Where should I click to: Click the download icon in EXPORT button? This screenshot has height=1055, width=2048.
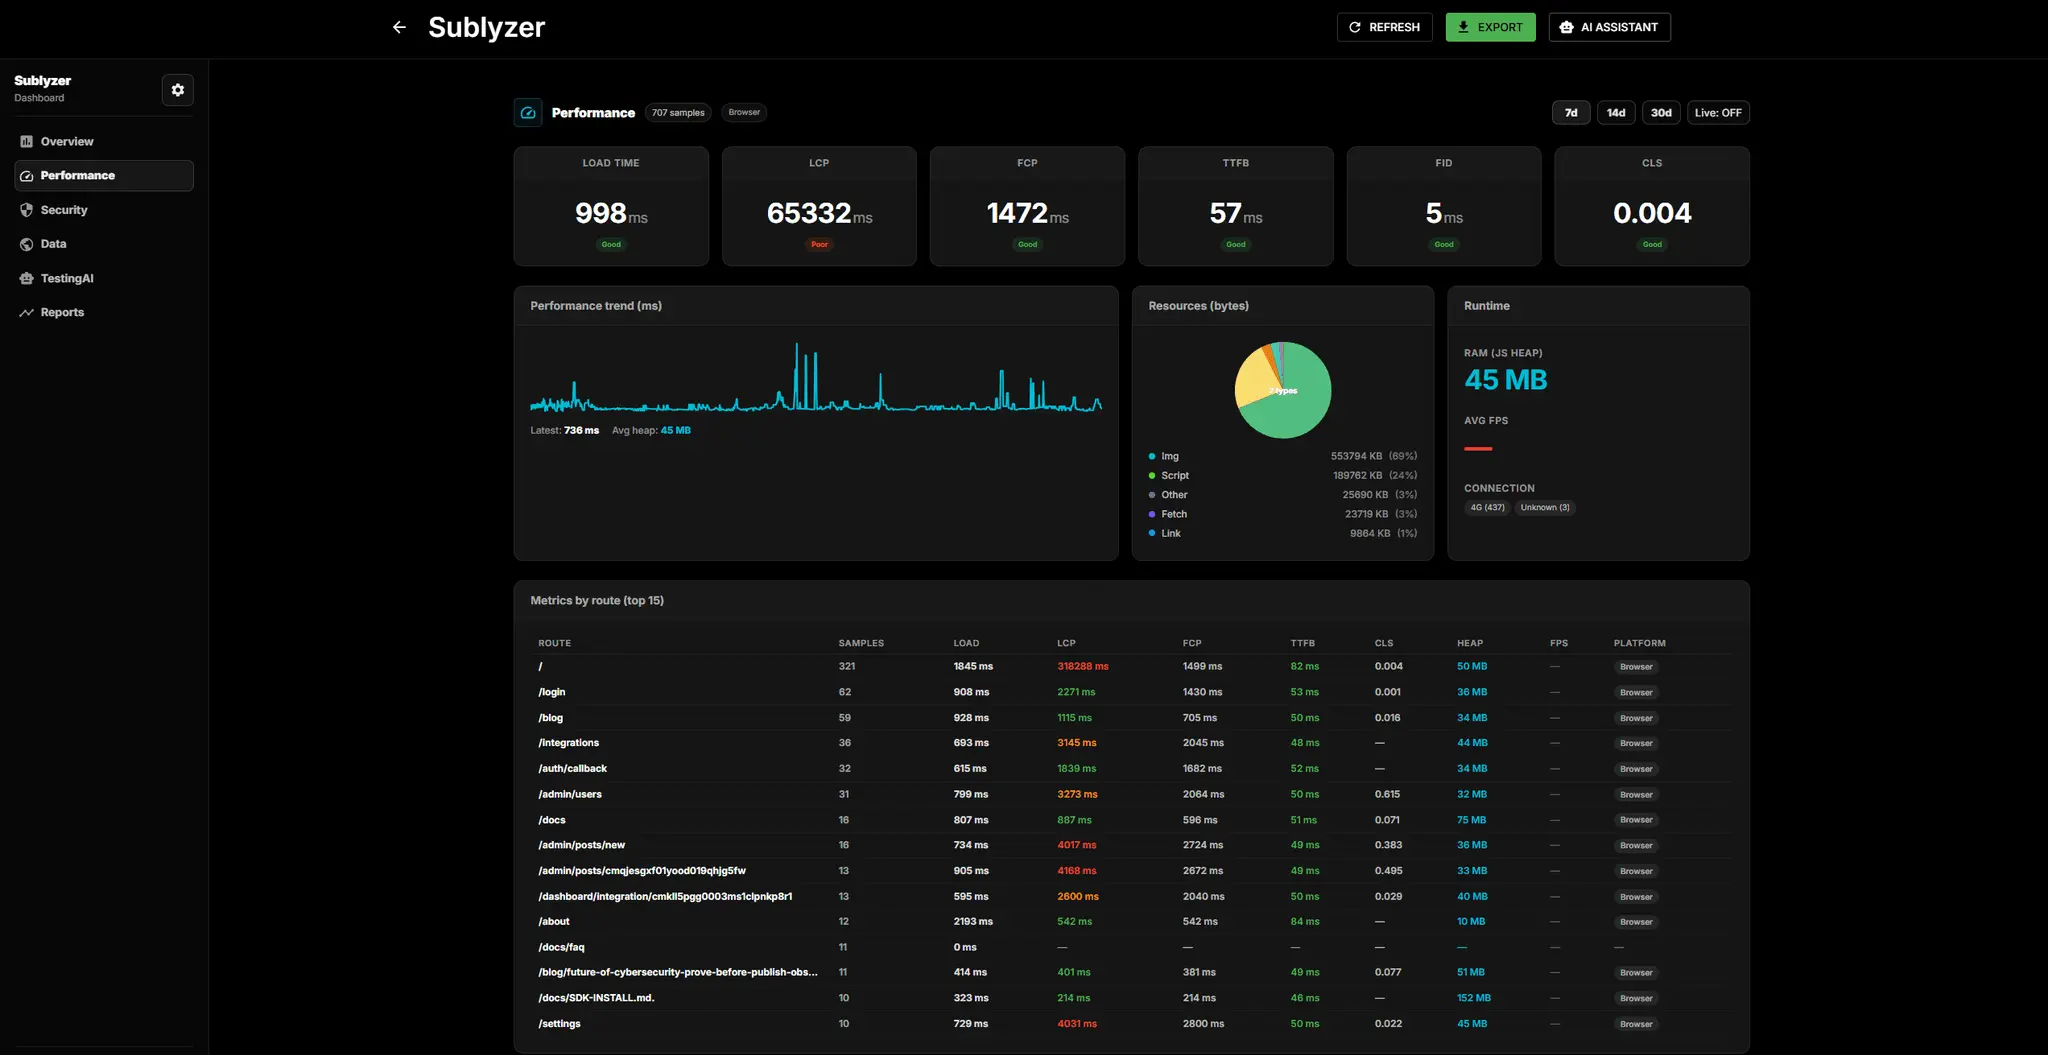(x=1463, y=27)
